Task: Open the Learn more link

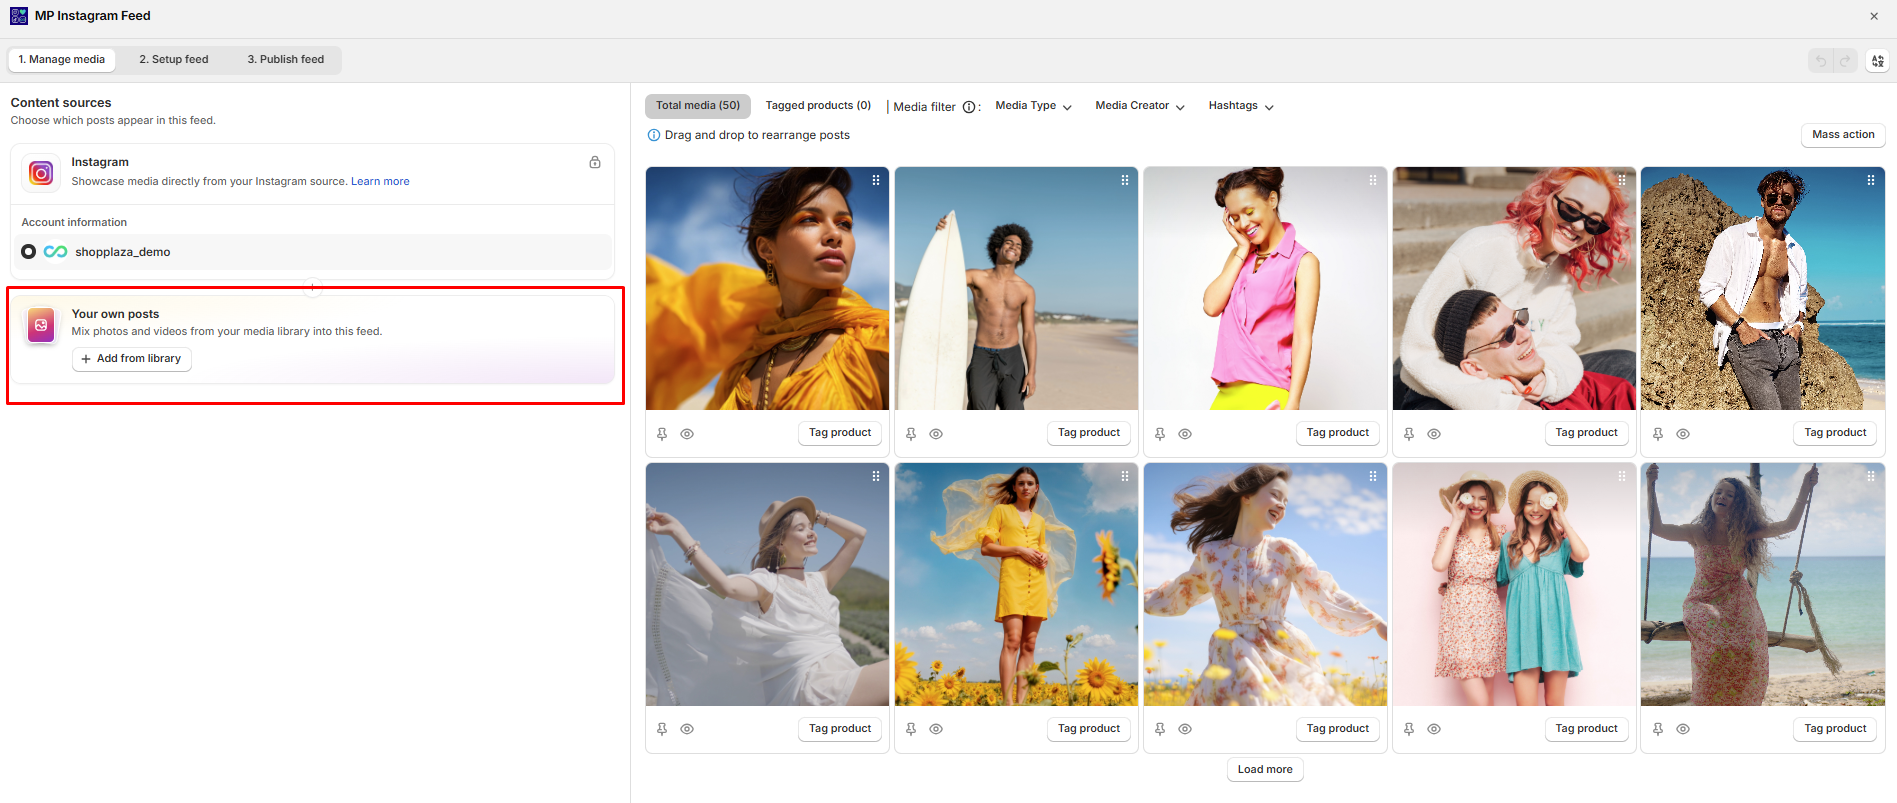Action: click(x=380, y=182)
